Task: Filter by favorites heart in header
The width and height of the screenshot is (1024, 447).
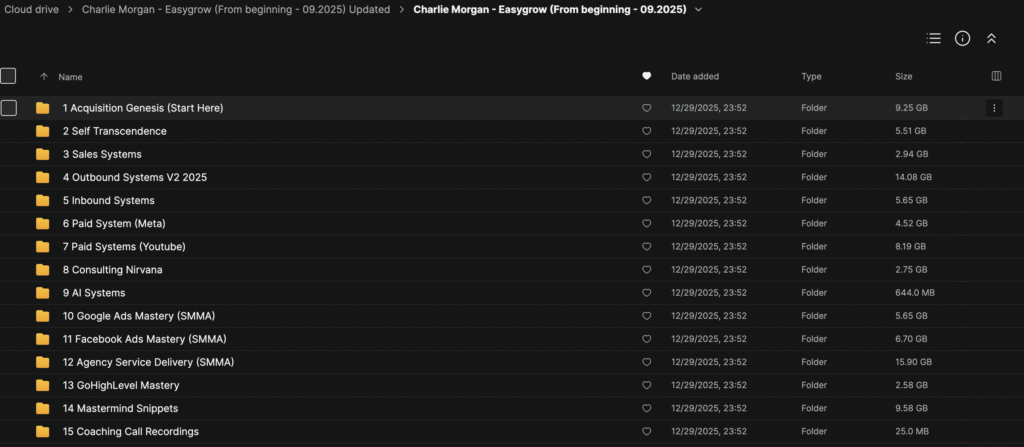Action: (x=647, y=76)
